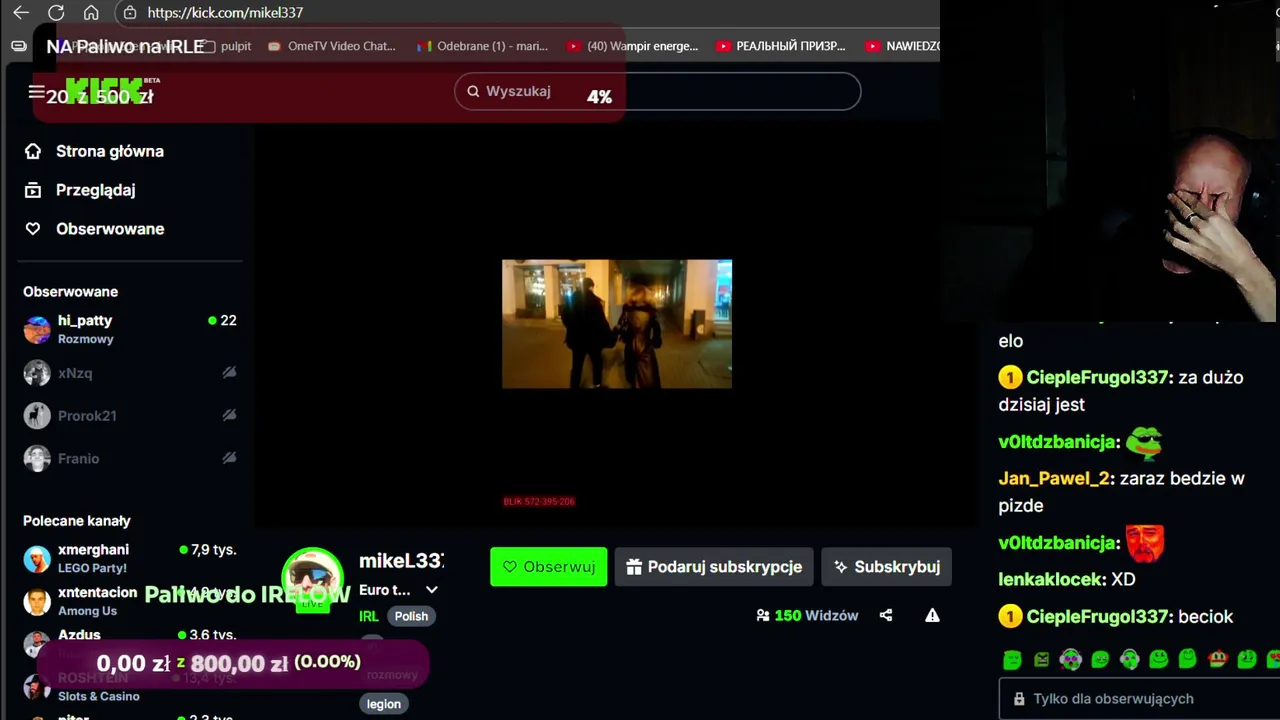Click the share icon
The width and height of the screenshot is (1280, 720).
(886, 616)
